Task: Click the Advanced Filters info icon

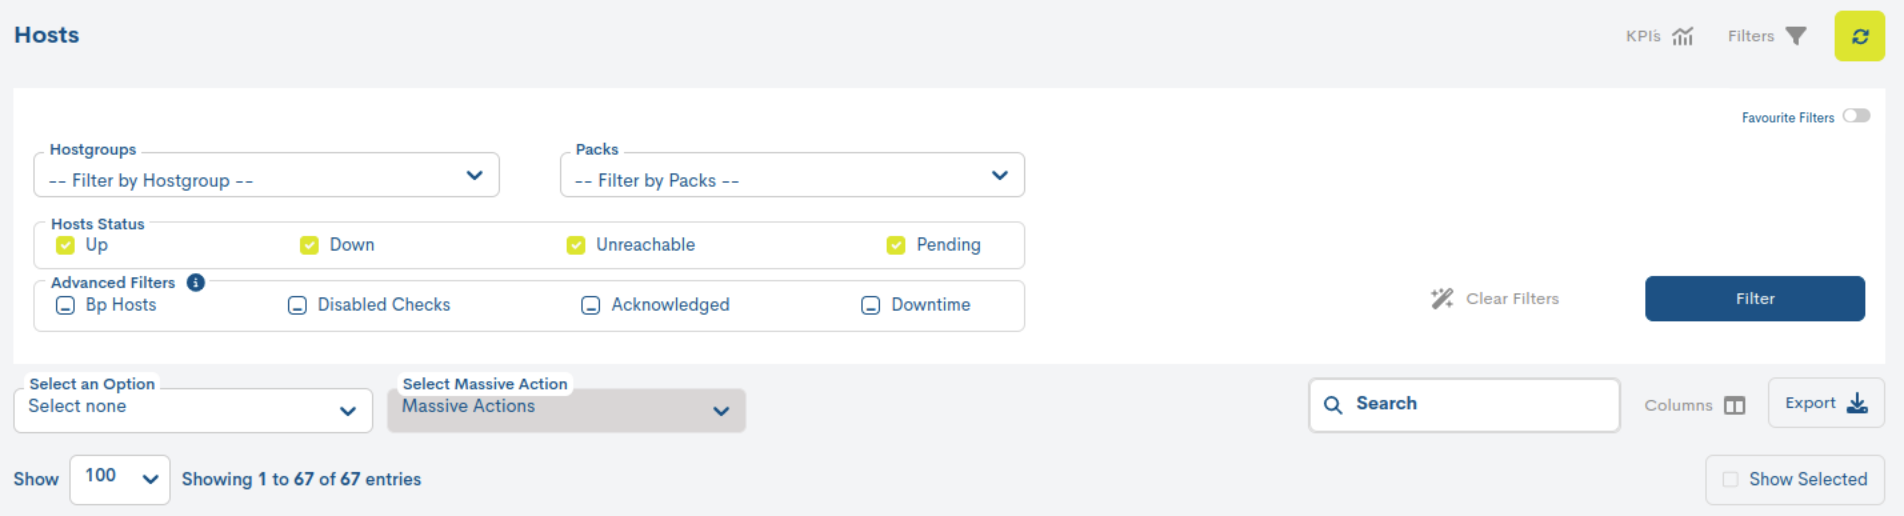Action: pos(196,282)
